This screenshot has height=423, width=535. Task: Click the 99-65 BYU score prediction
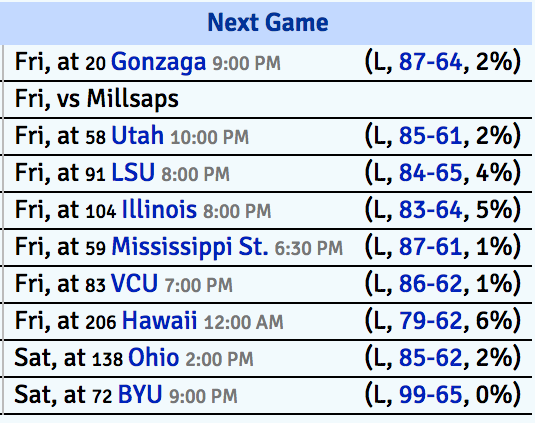click(431, 394)
